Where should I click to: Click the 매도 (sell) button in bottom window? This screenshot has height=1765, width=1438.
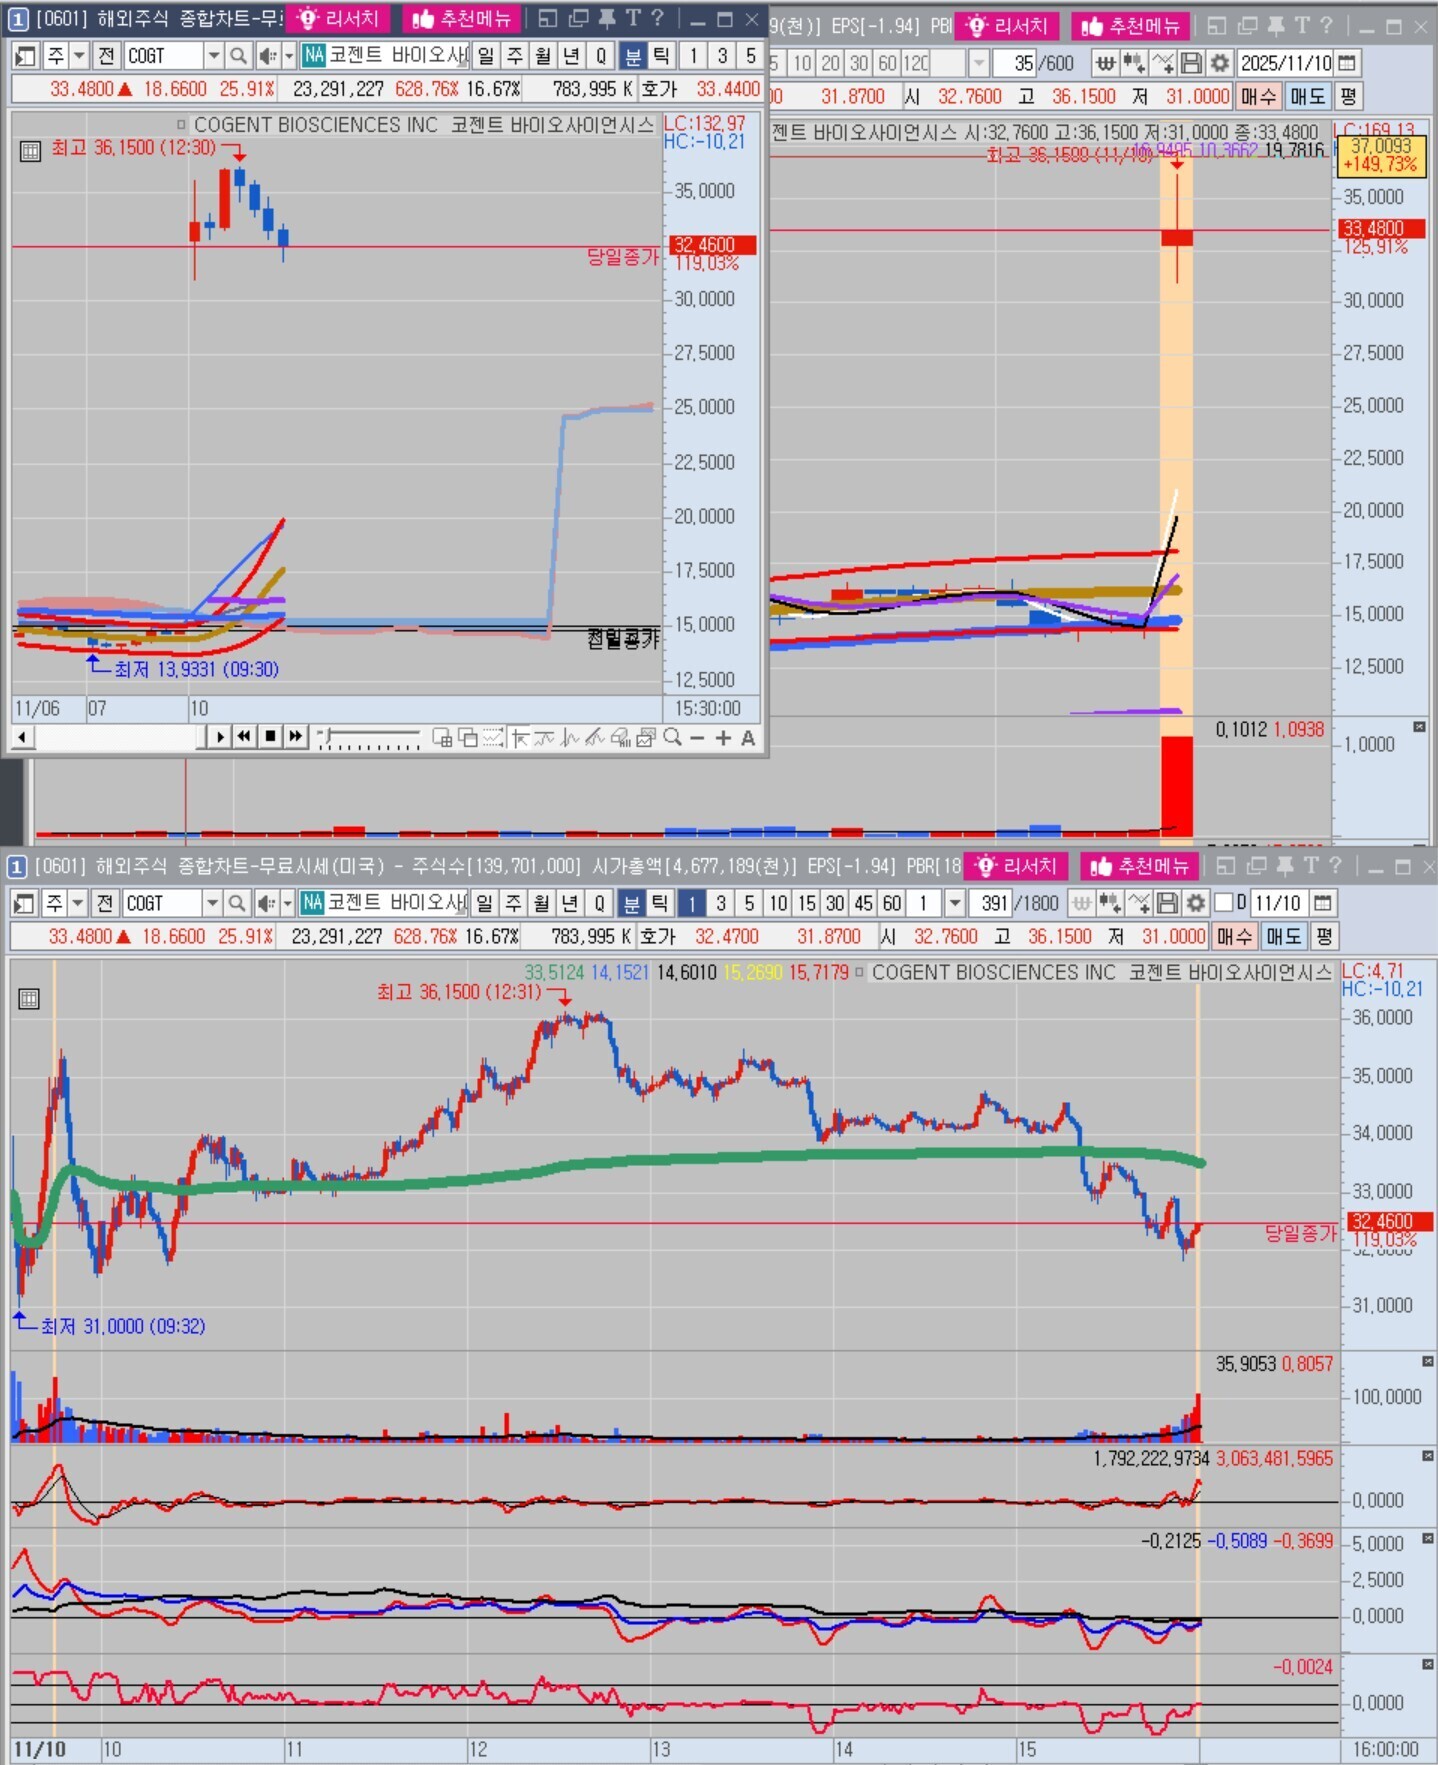[1282, 937]
